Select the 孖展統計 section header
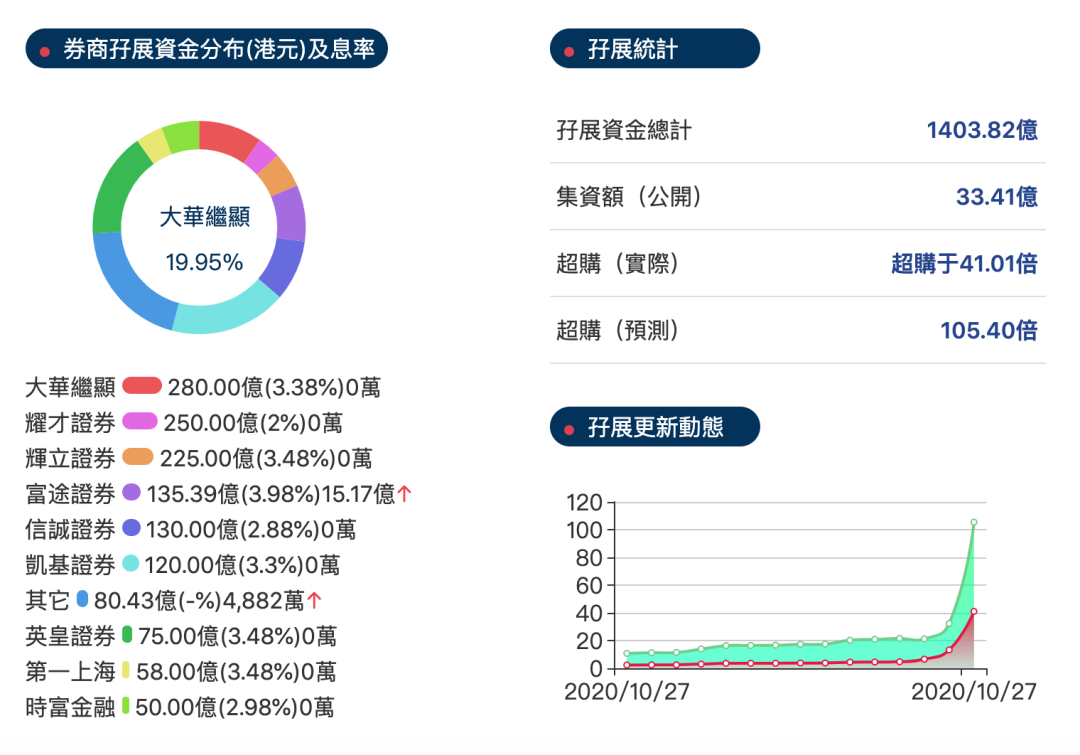 (x=654, y=49)
